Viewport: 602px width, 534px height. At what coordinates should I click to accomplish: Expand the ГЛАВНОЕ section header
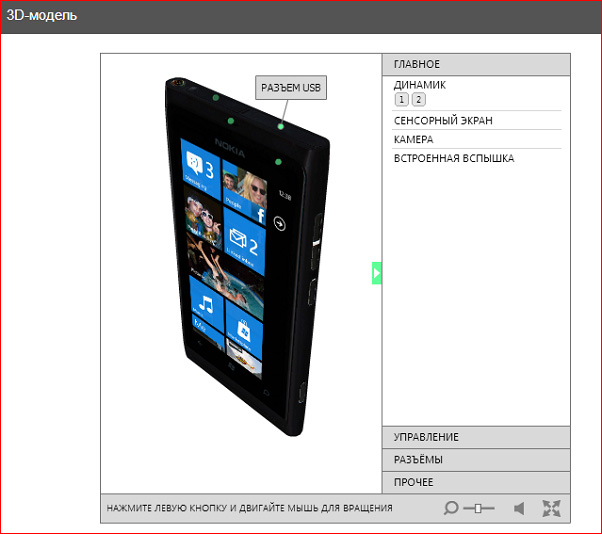pyautogui.click(x=476, y=64)
